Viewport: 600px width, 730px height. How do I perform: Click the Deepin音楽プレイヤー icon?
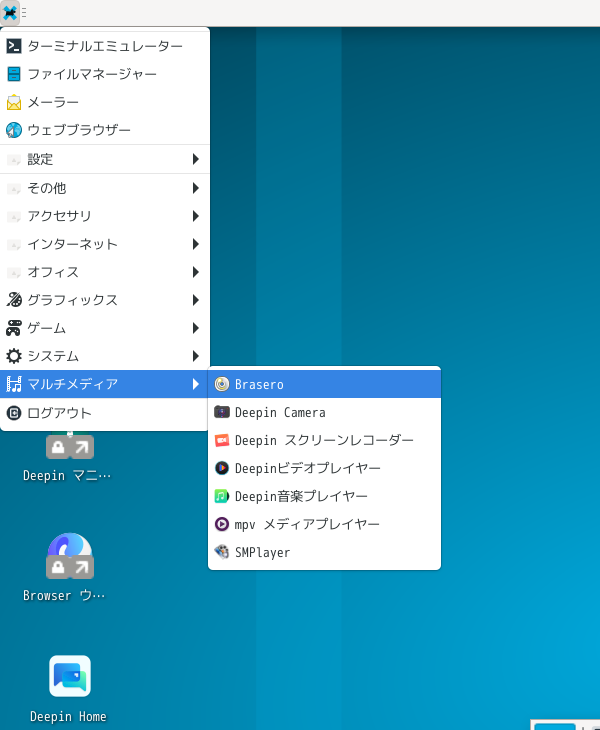tap(222, 496)
